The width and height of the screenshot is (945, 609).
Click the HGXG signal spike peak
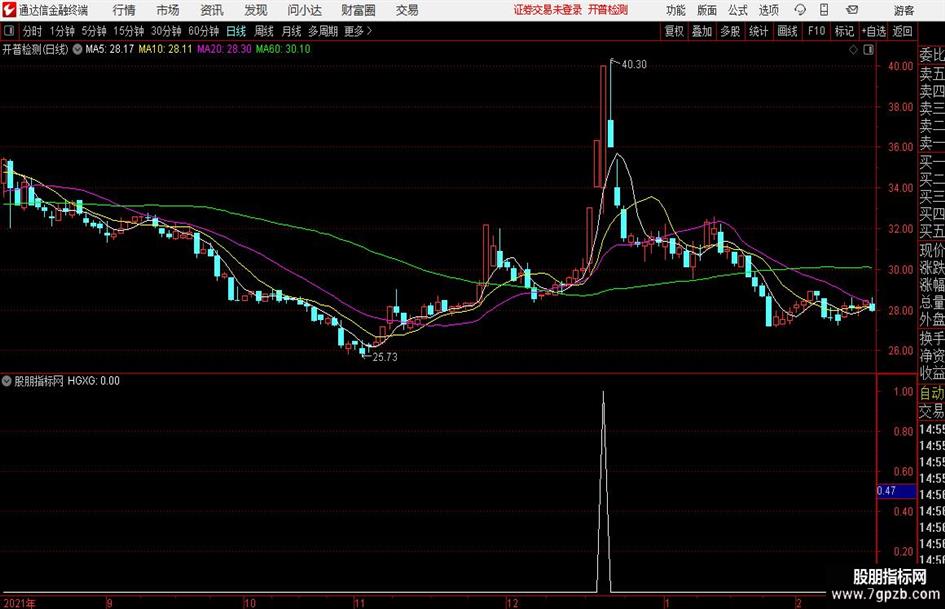[603, 393]
